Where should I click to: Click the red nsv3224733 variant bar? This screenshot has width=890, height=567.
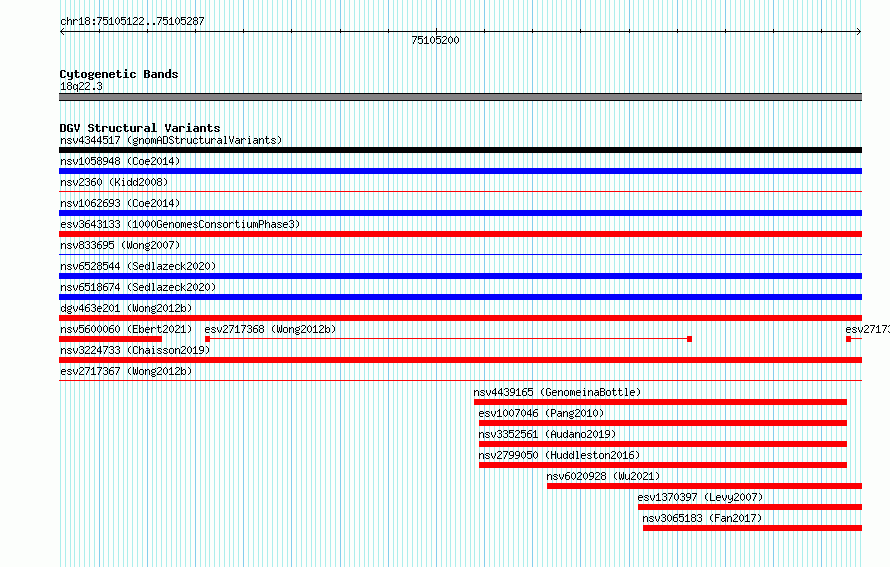pyautogui.click(x=460, y=360)
